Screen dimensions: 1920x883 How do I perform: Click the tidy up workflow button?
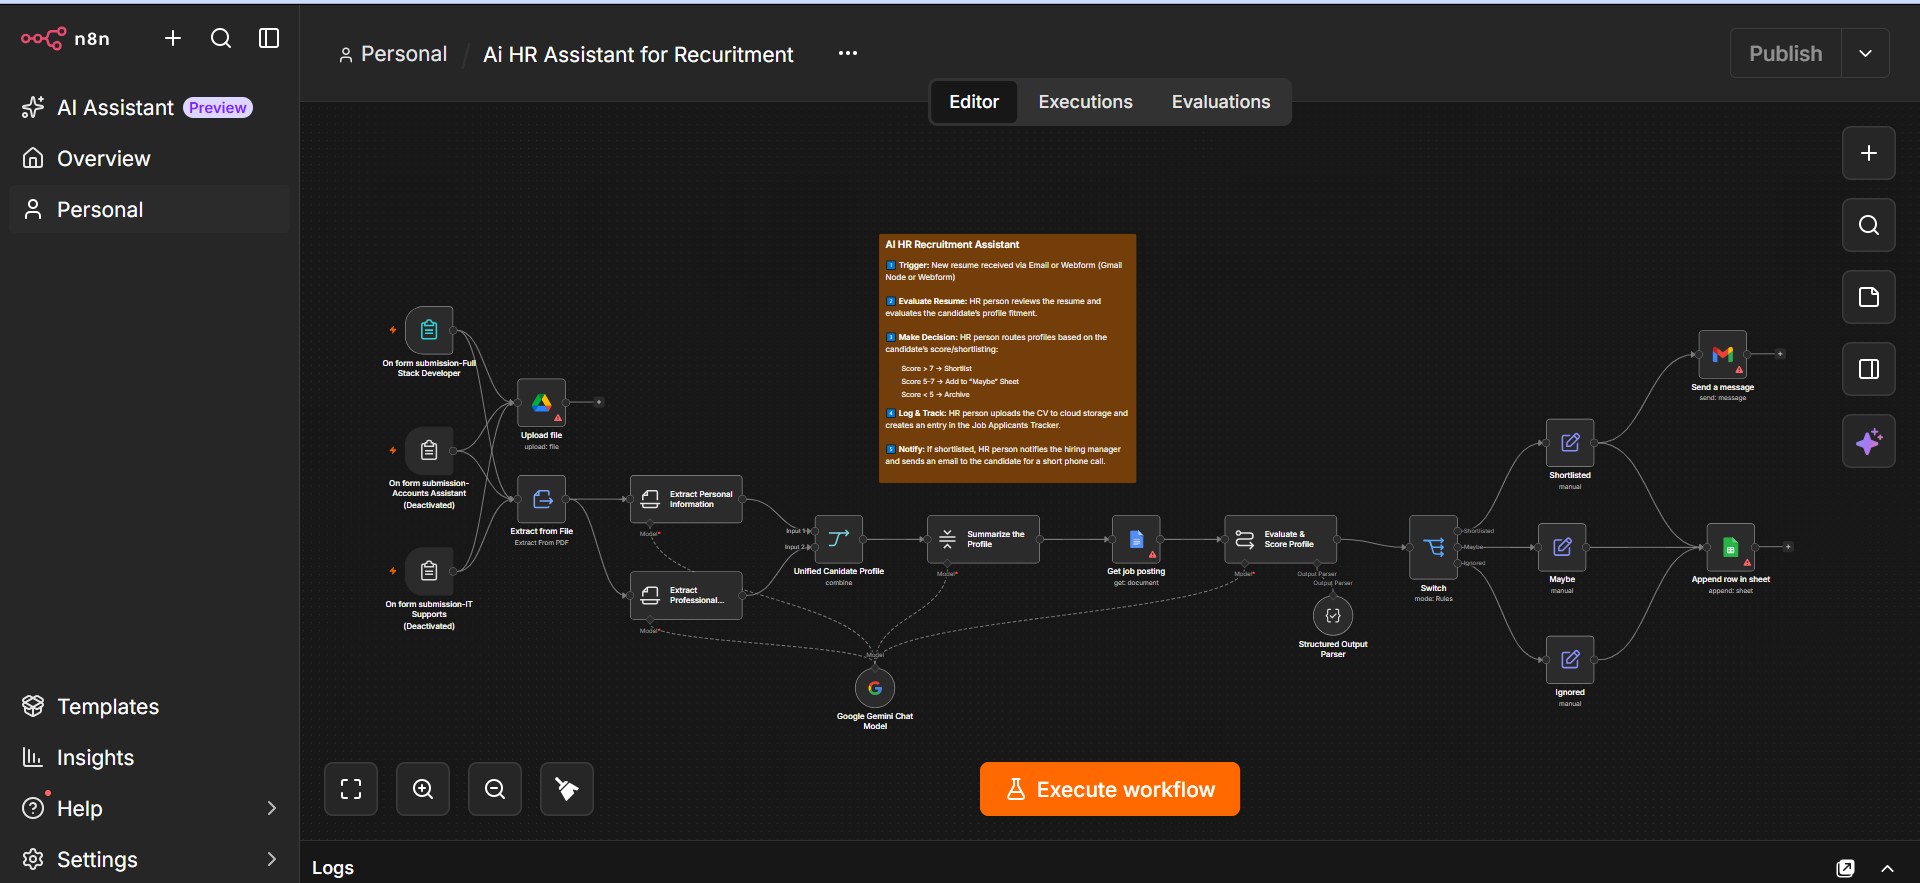567,789
